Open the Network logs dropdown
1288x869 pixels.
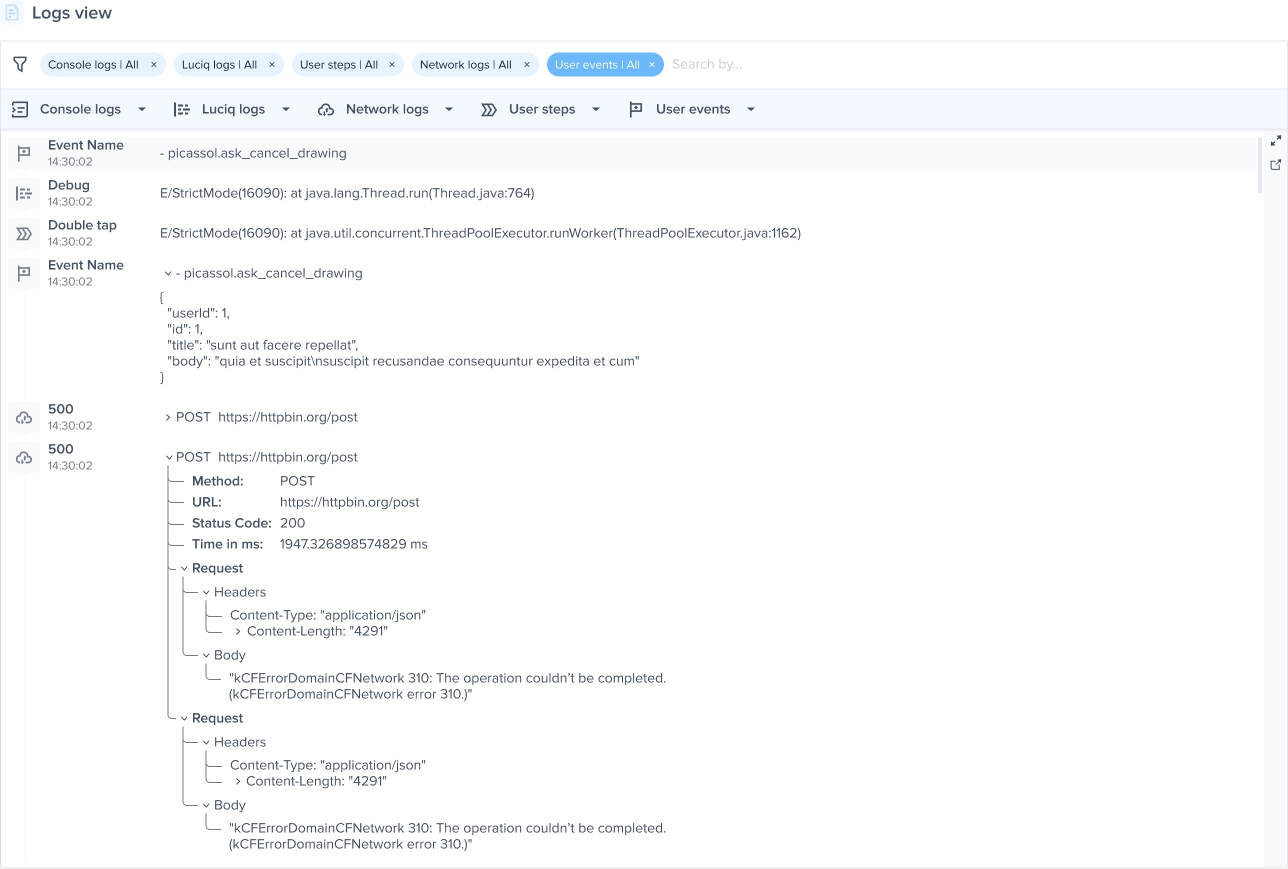(449, 109)
